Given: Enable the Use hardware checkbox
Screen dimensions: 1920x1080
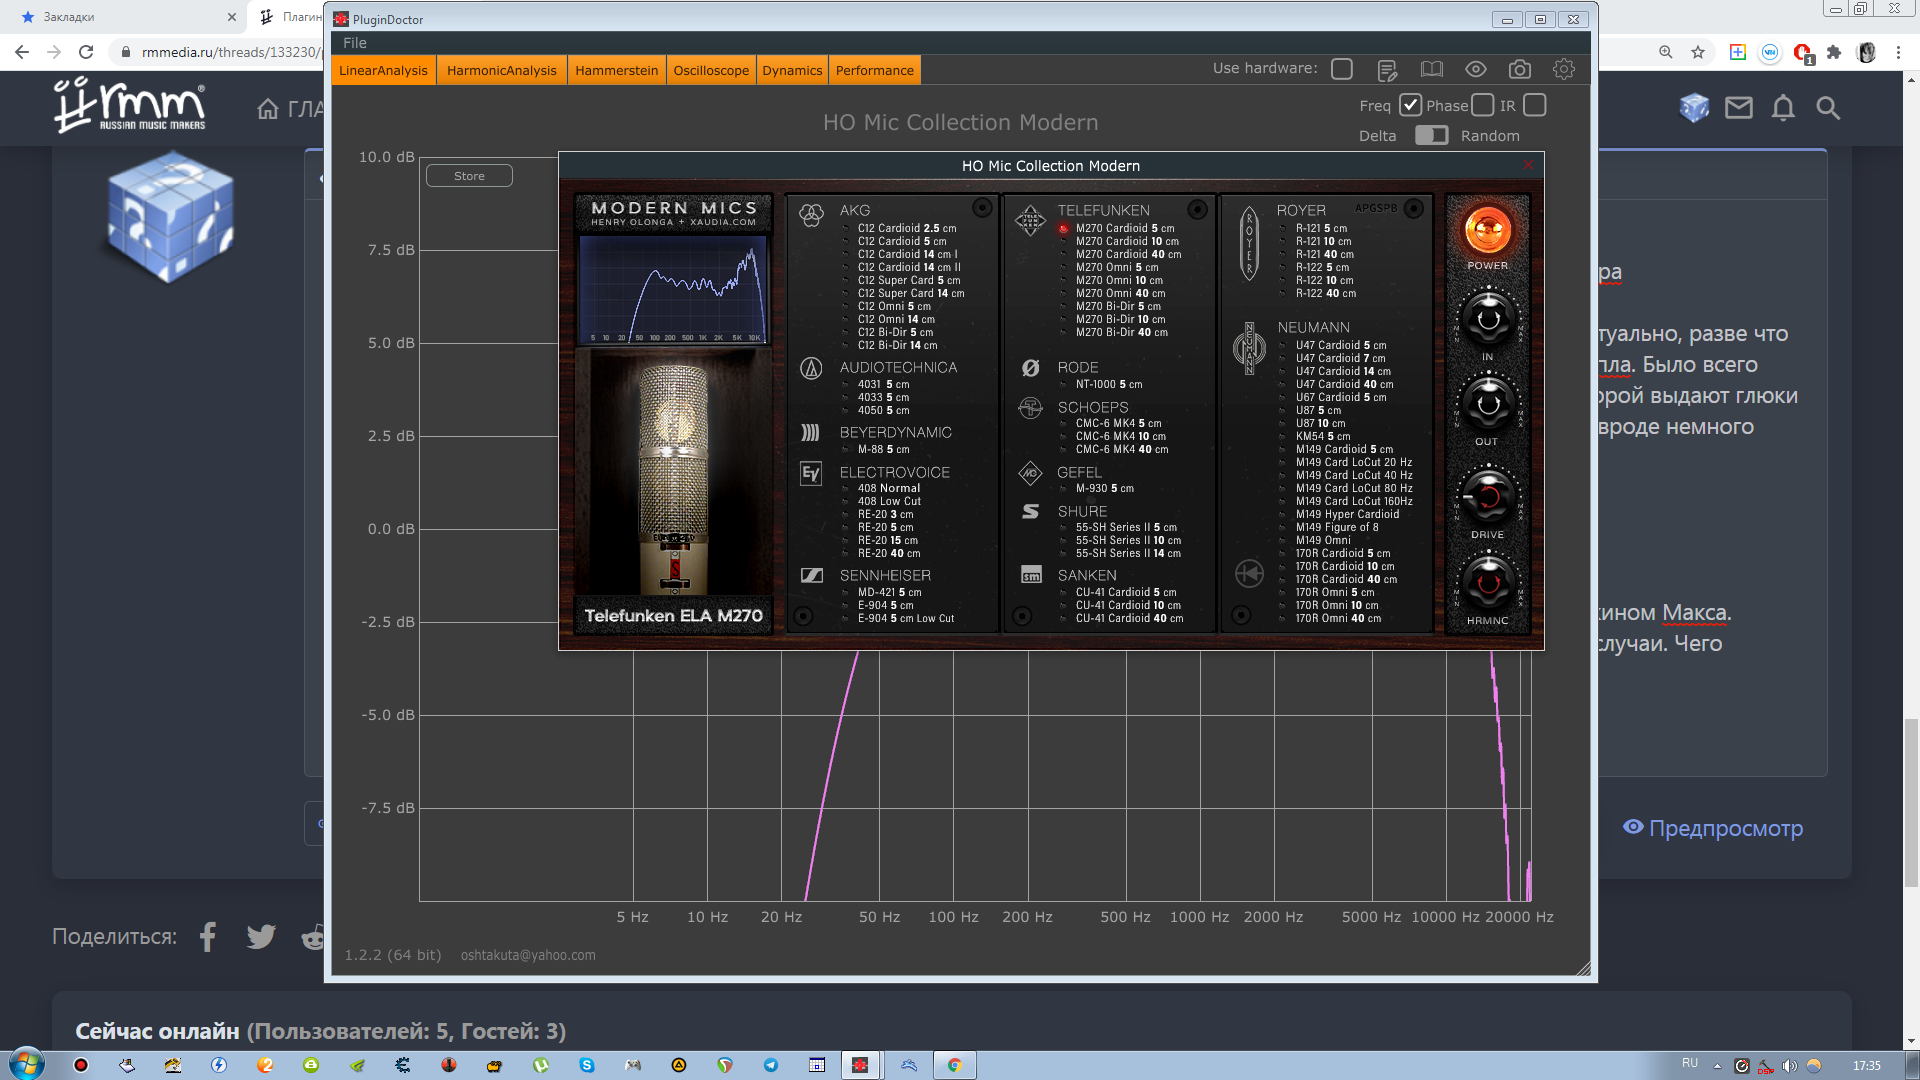Looking at the screenshot, I should point(1342,69).
